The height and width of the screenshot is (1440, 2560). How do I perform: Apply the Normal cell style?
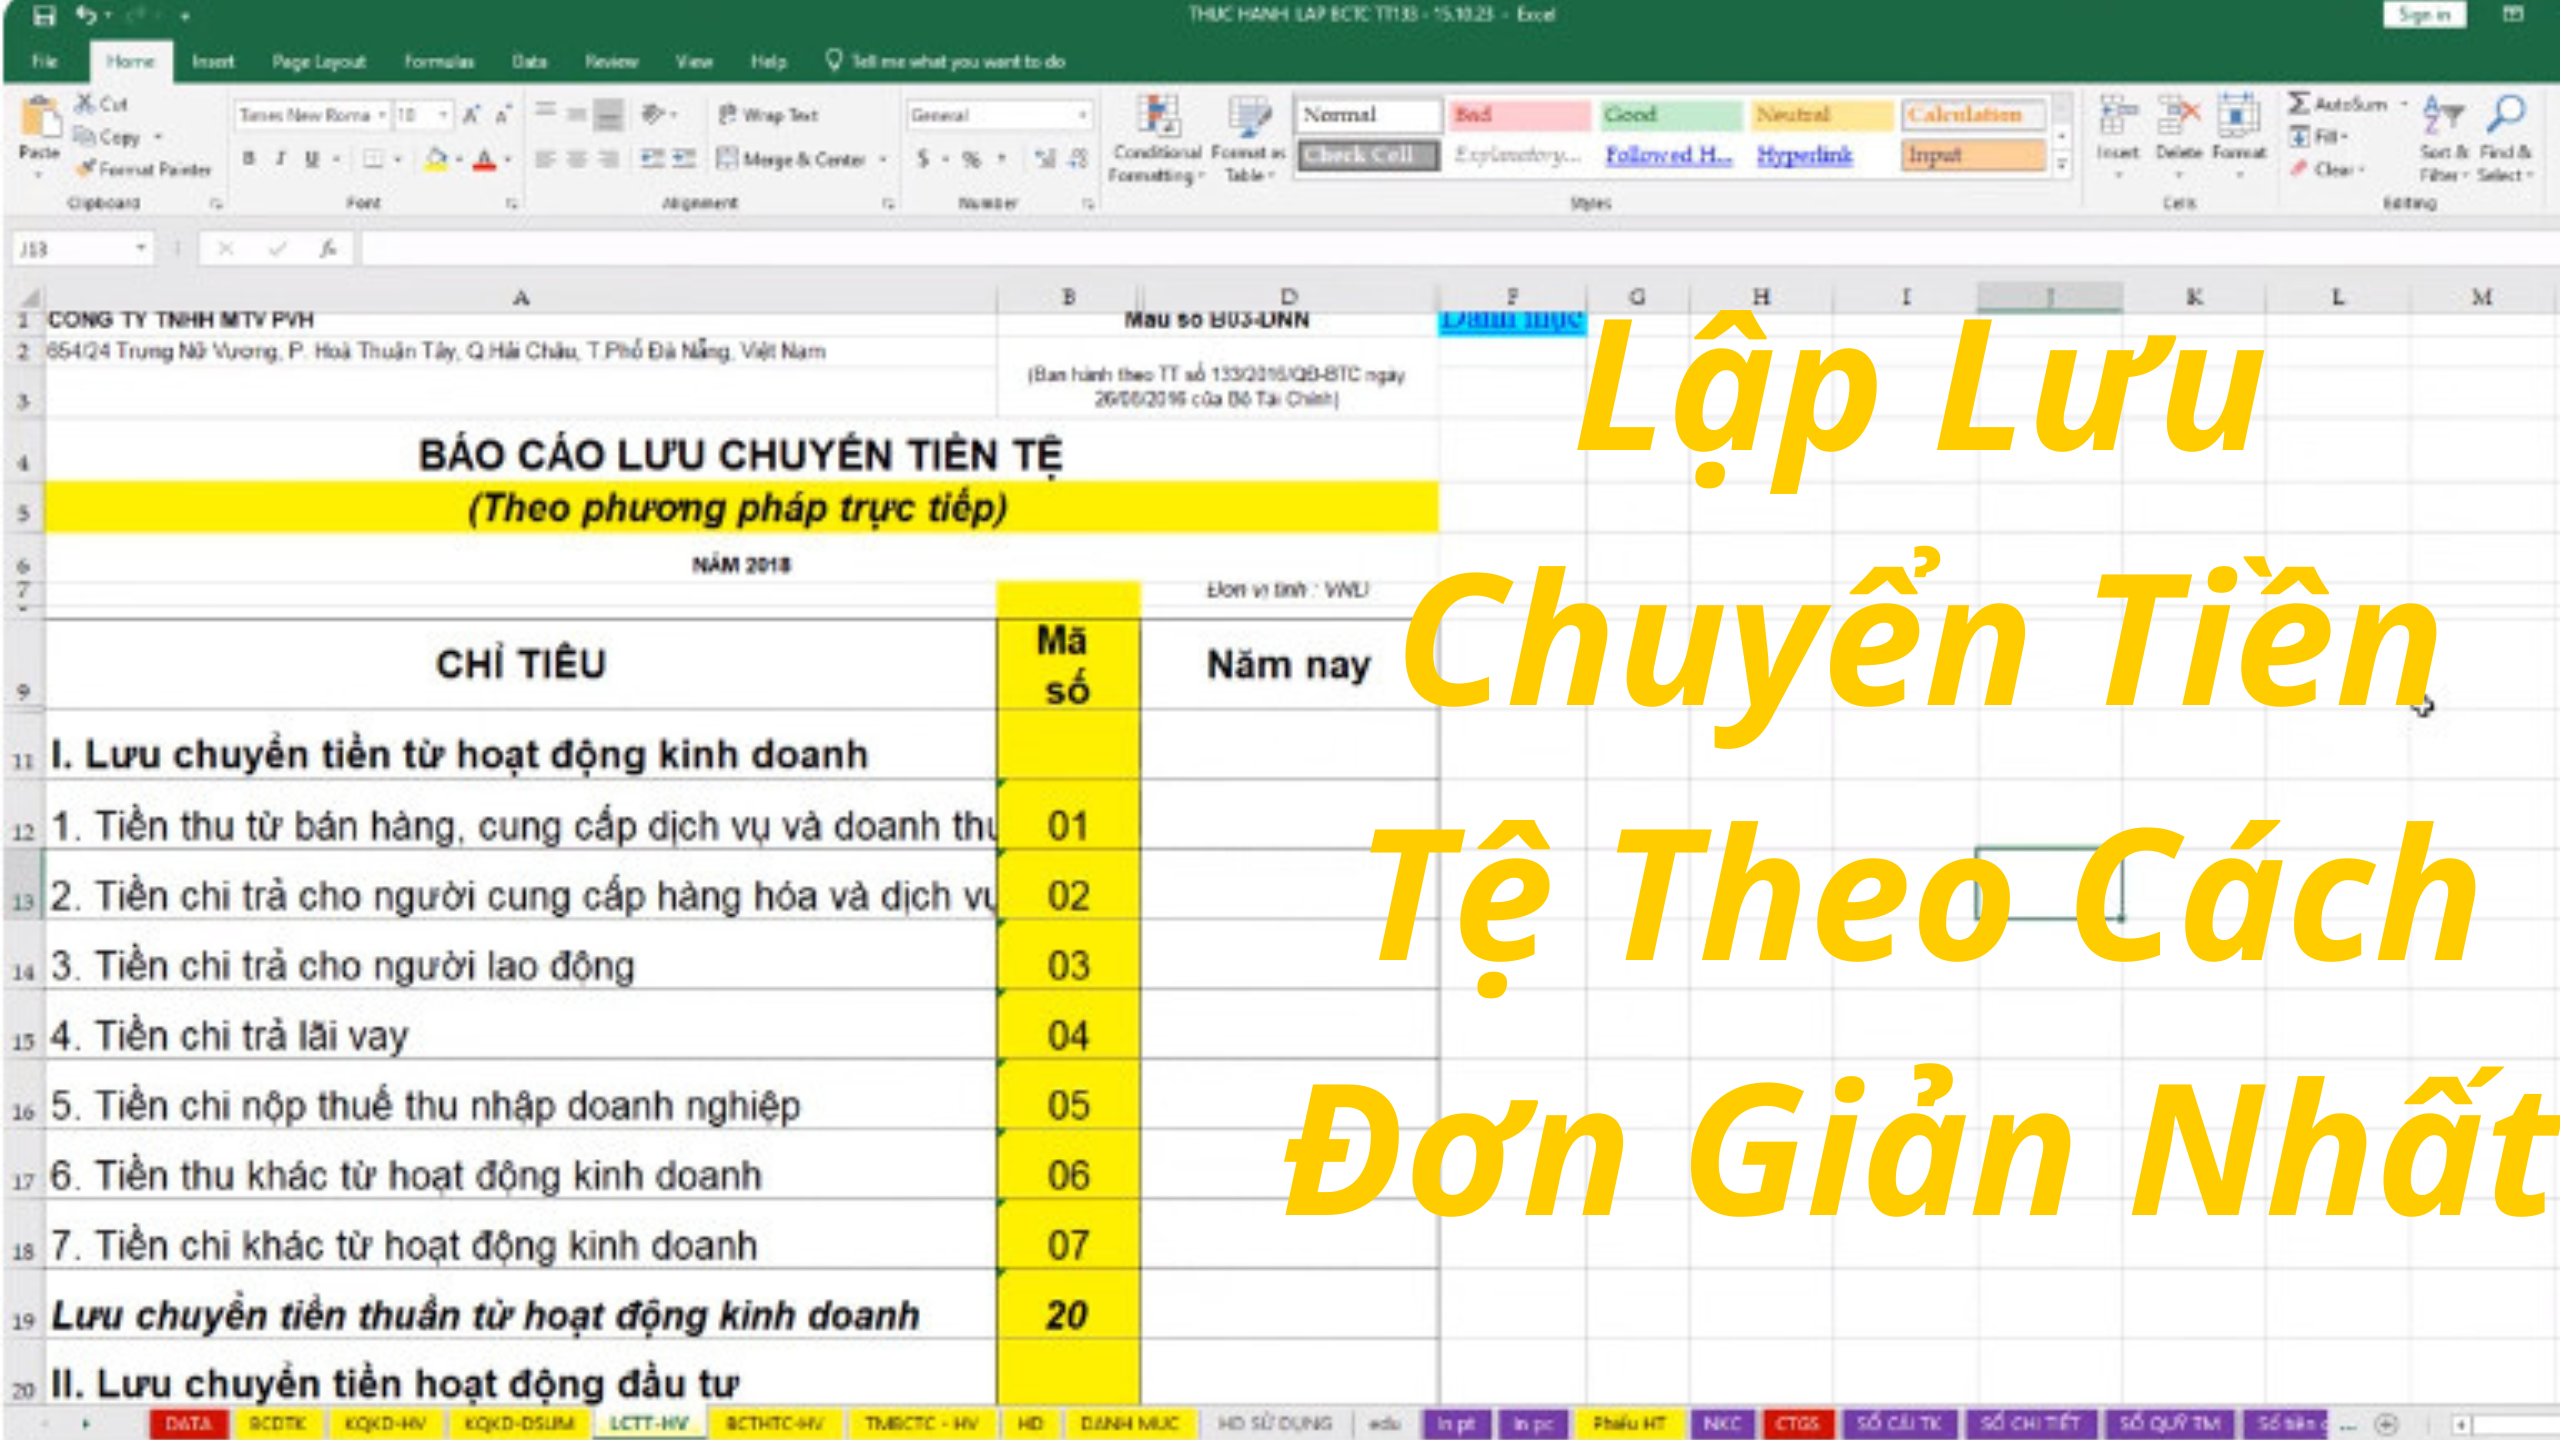click(1367, 115)
